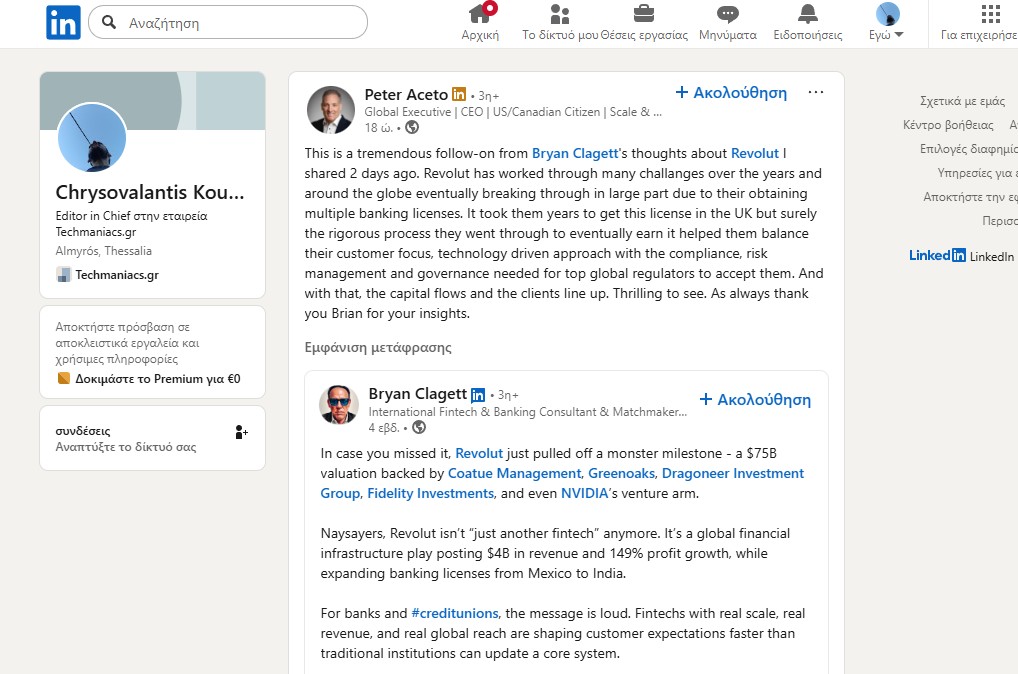The image size is (1018, 674).
Task: Open the Αρχική home feed icon
Action: 480,14
